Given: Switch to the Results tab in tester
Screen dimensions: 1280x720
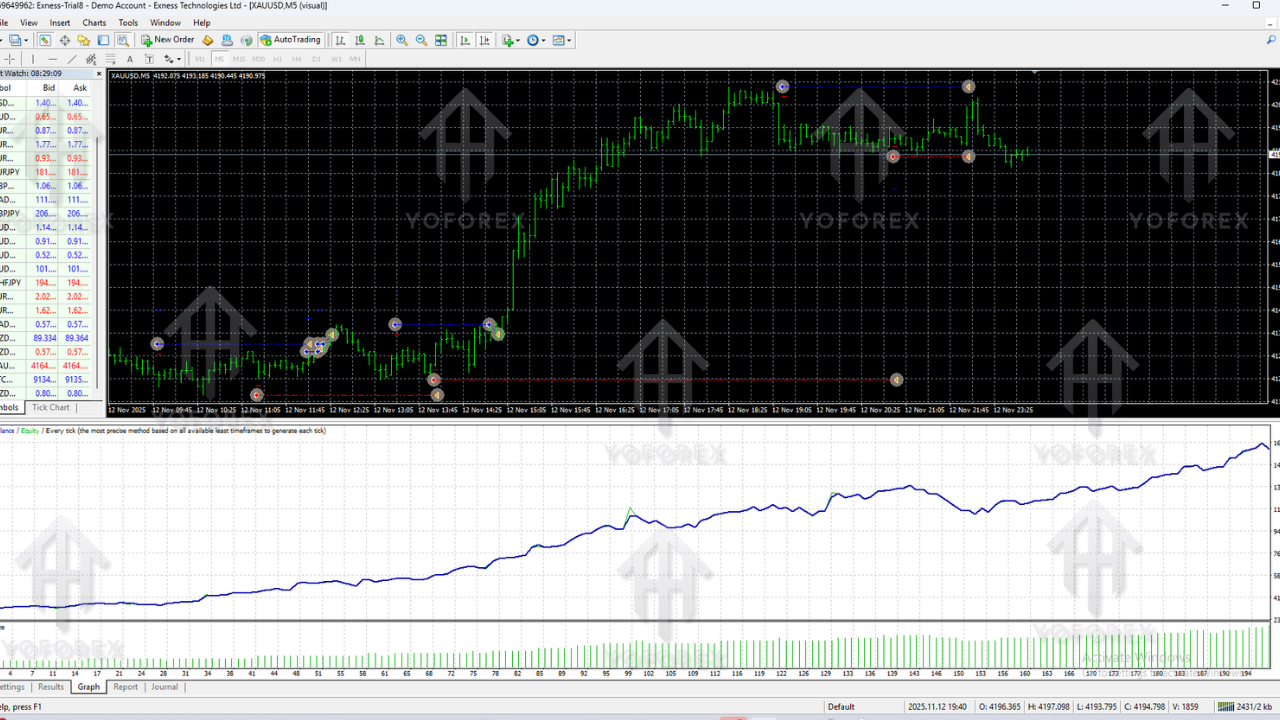Looking at the screenshot, I should (50, 687).
